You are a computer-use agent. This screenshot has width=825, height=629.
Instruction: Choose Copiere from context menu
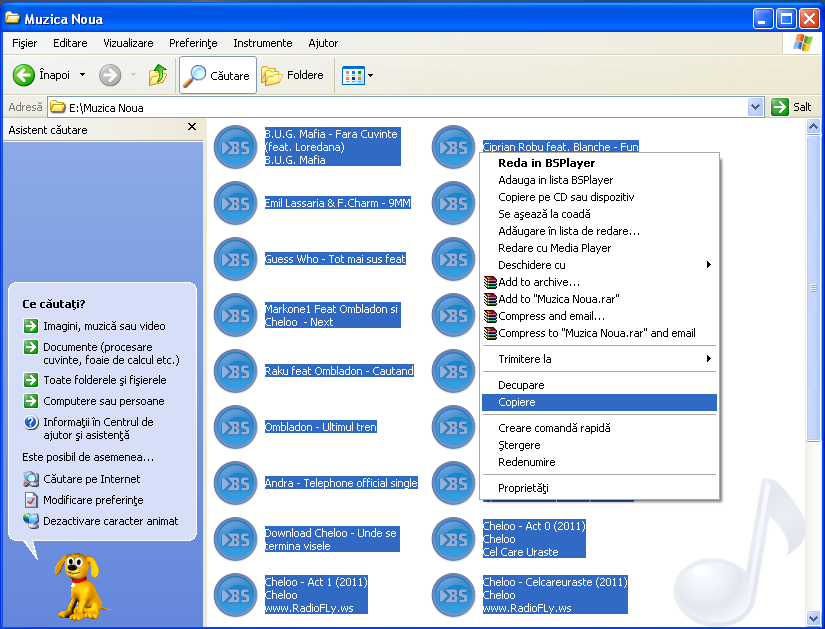point(599,402)
